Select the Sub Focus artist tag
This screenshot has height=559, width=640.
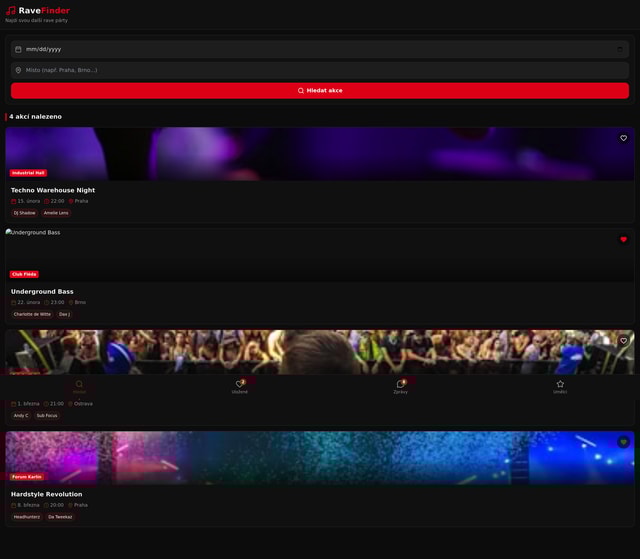[47, 415]
